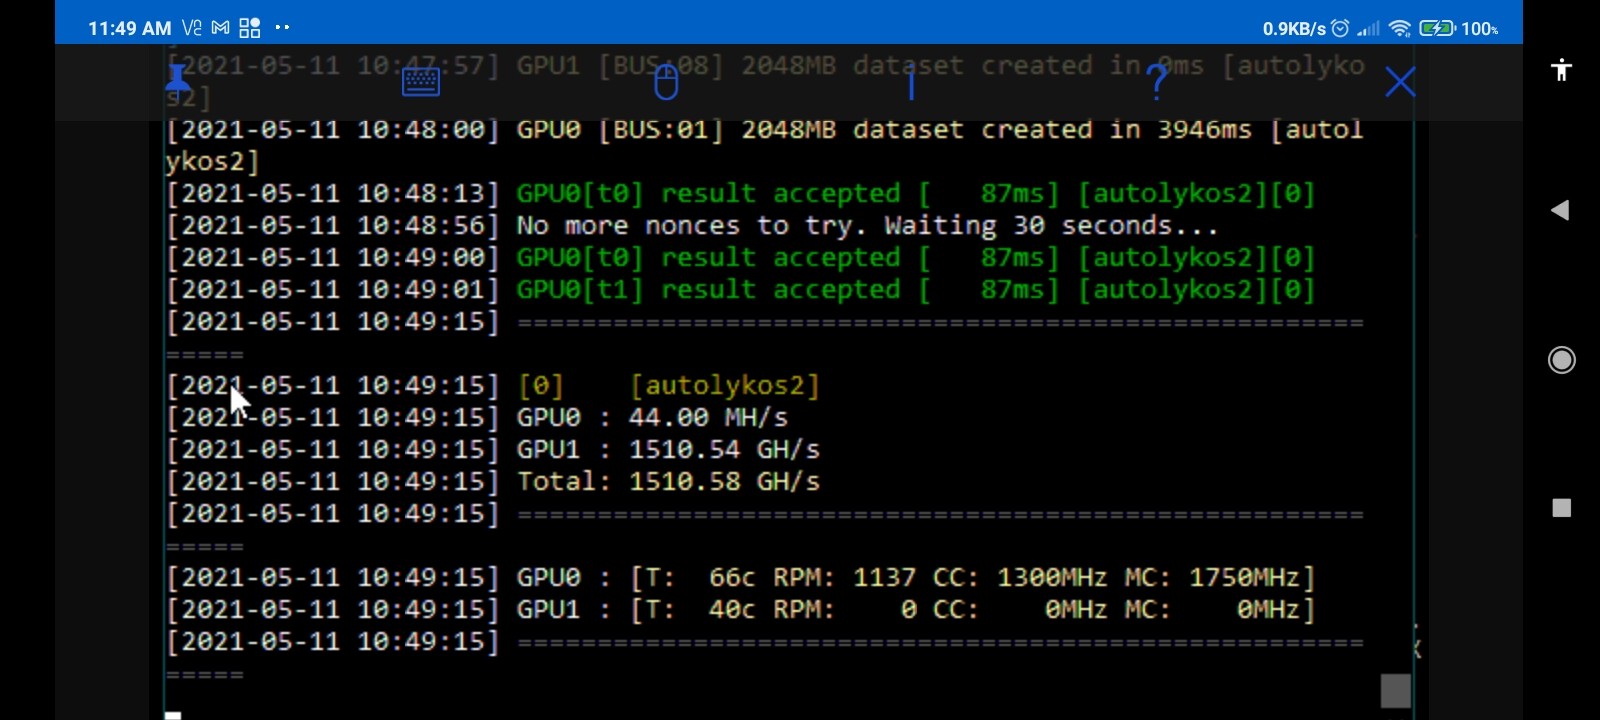Click the 'No more nonces' message

(x=866, y=226)
